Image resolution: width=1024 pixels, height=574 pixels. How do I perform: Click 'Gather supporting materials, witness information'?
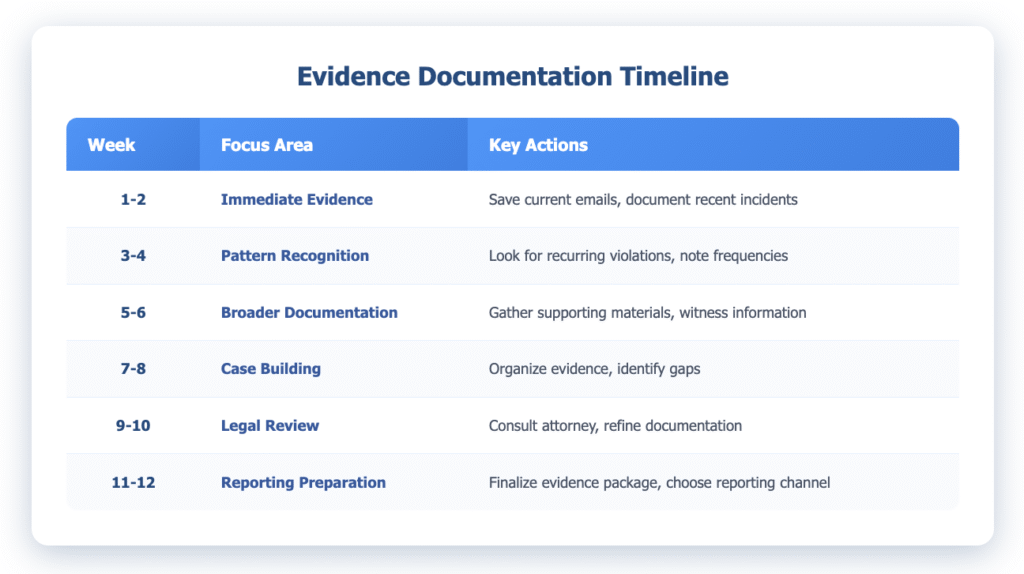pos(647,312)
